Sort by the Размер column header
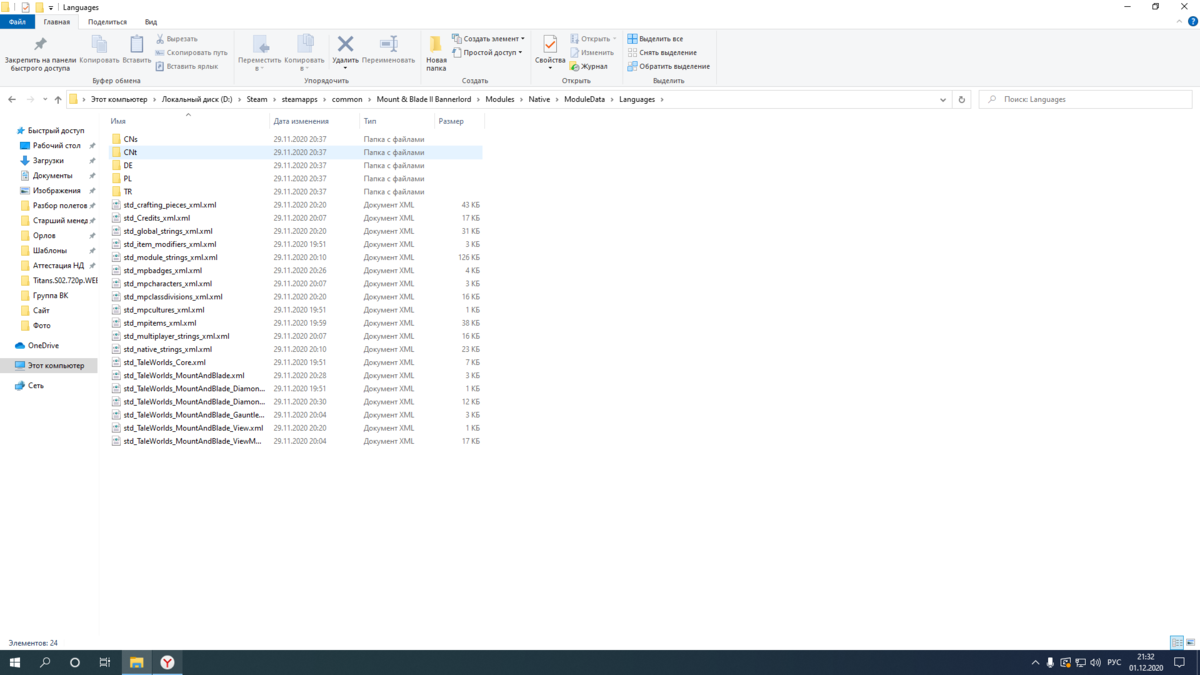This screenshot has width=1200, height=675. (451, 120)
